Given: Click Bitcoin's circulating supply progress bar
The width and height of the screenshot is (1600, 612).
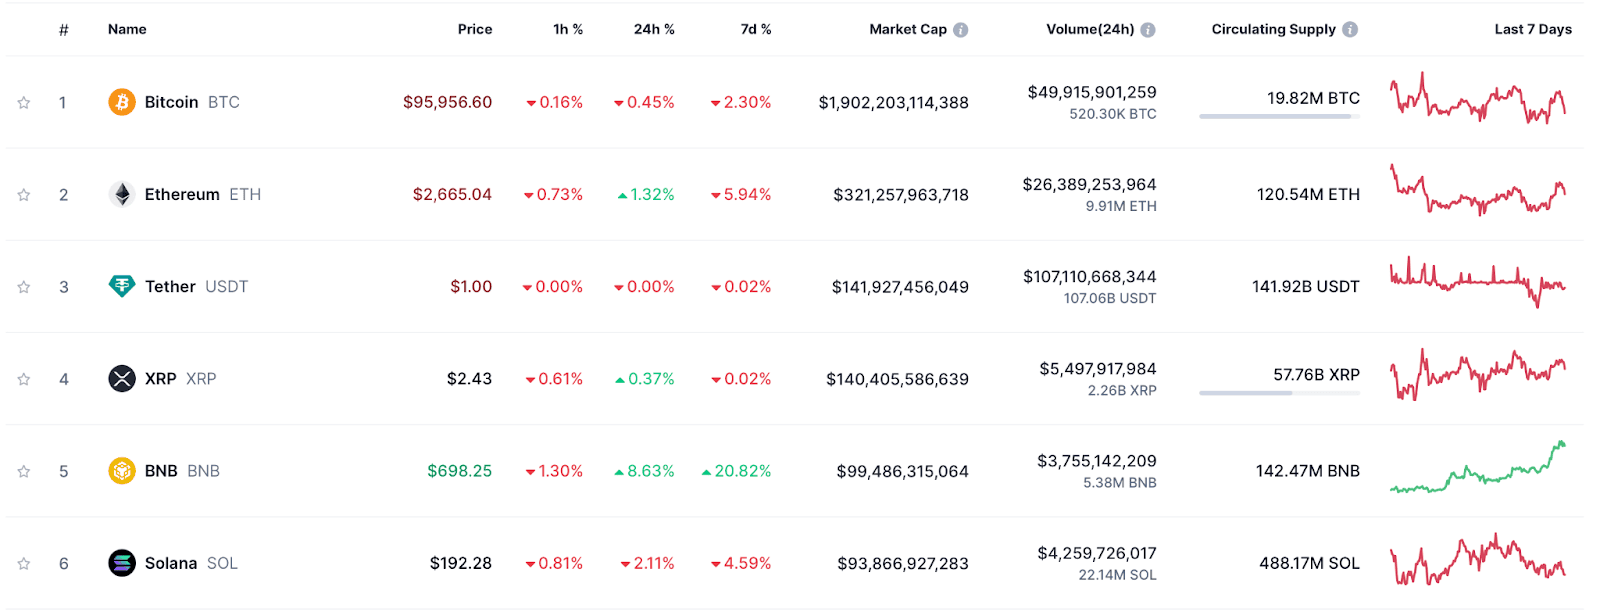Looking at the screenshot, I should (x=1279, y=117).
